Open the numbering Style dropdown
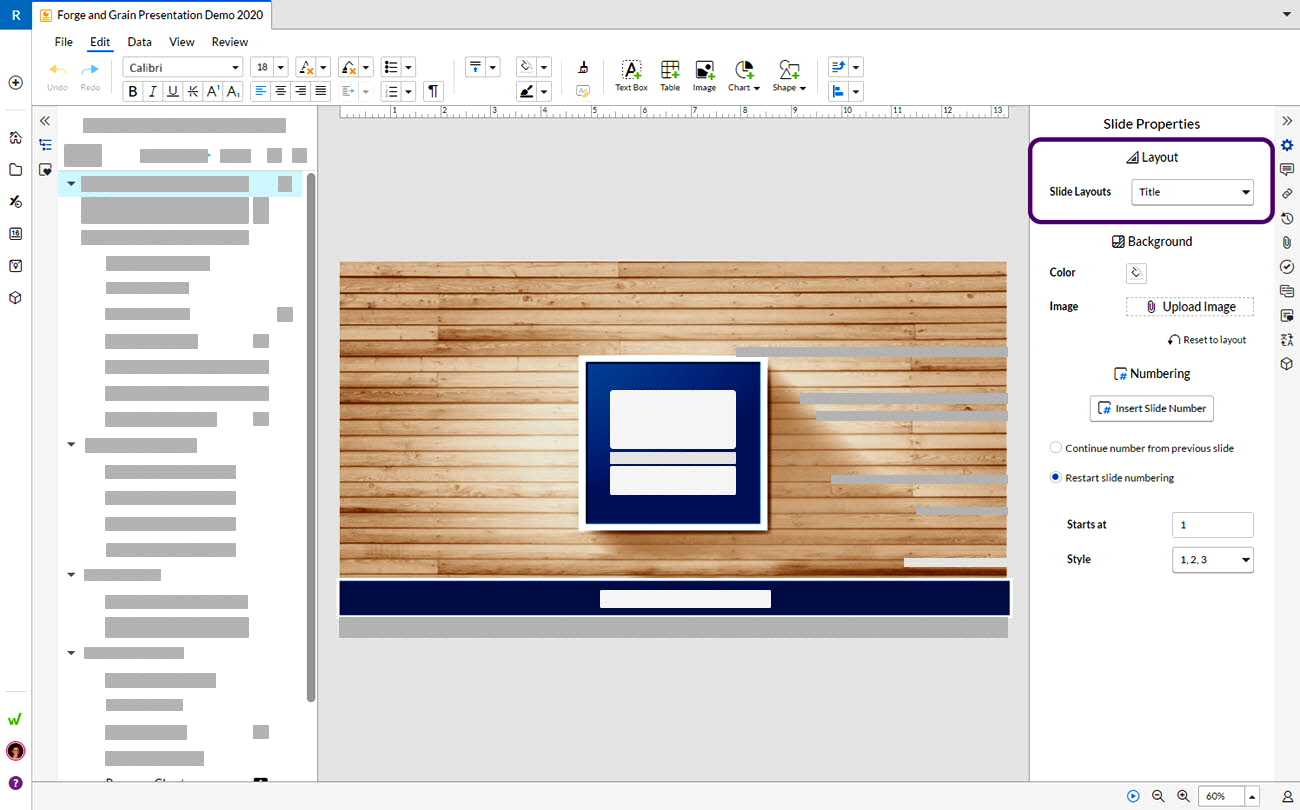This screenshot has height=810, width=1300. (x=1212, y=560)
